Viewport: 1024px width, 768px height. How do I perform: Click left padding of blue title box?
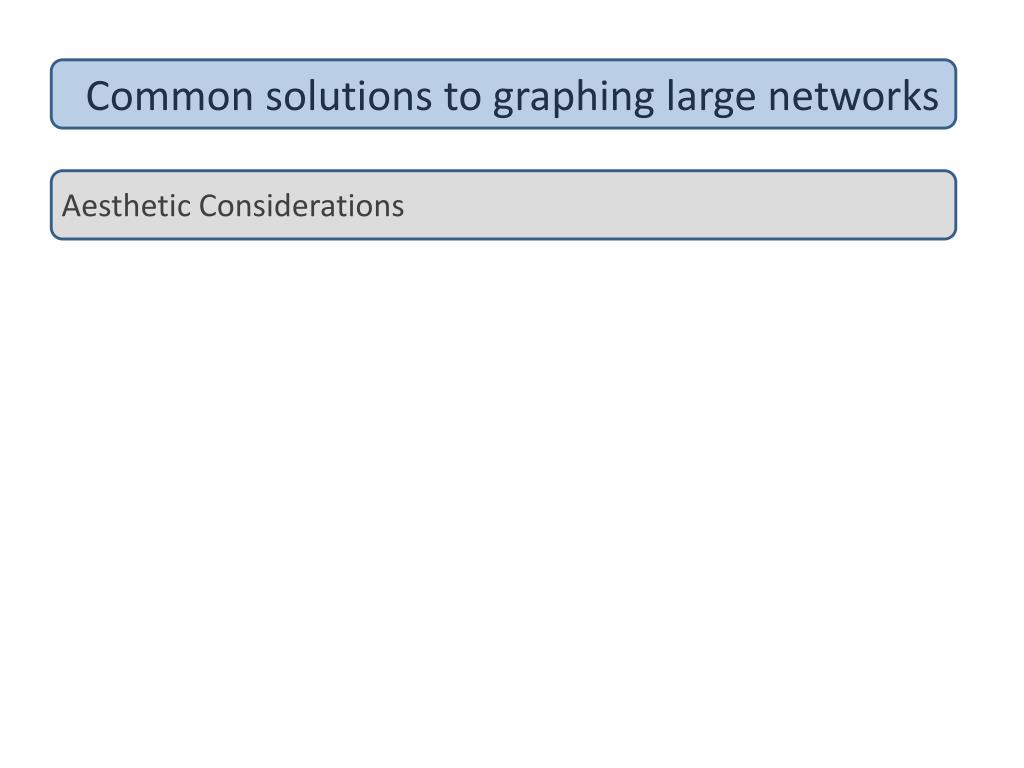[69, 94]
